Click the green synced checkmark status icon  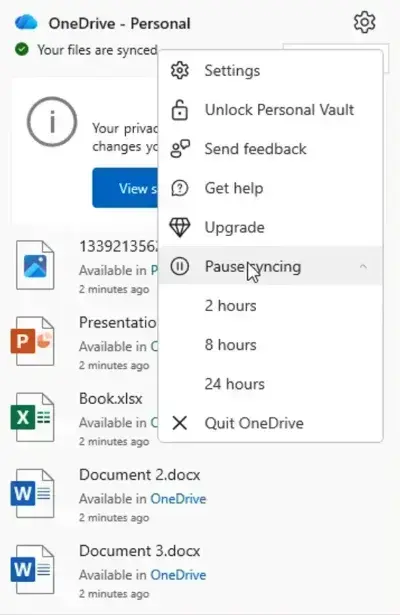[22, 49]
